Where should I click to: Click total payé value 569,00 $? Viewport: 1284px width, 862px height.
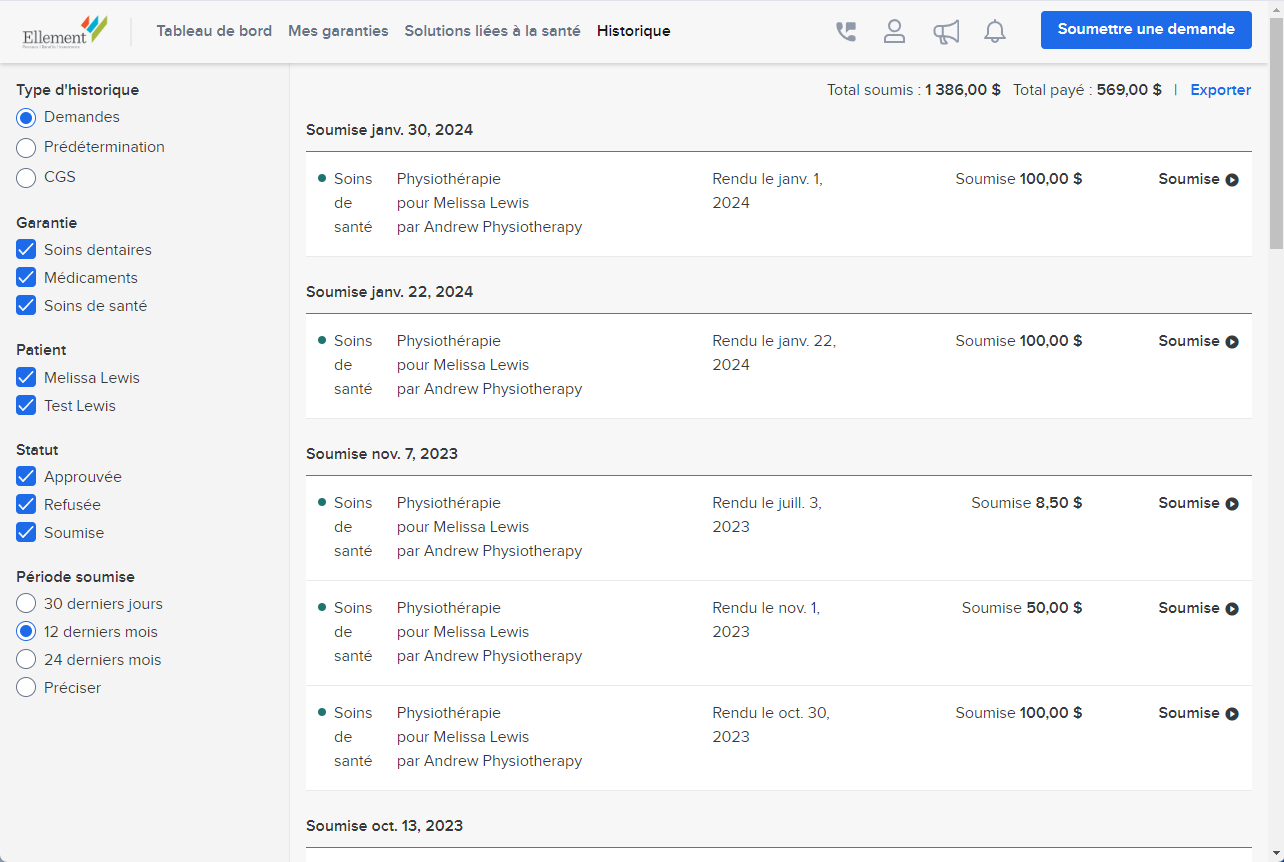pyautogui.click(x=1129, y=90)
